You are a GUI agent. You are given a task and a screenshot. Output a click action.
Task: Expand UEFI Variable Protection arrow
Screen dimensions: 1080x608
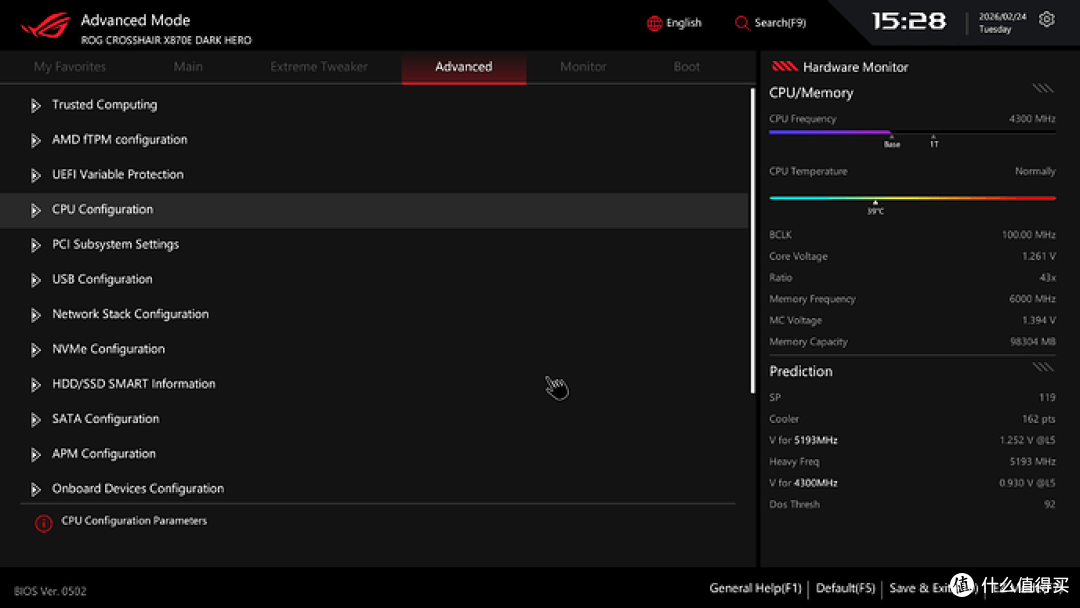point(36,176)
